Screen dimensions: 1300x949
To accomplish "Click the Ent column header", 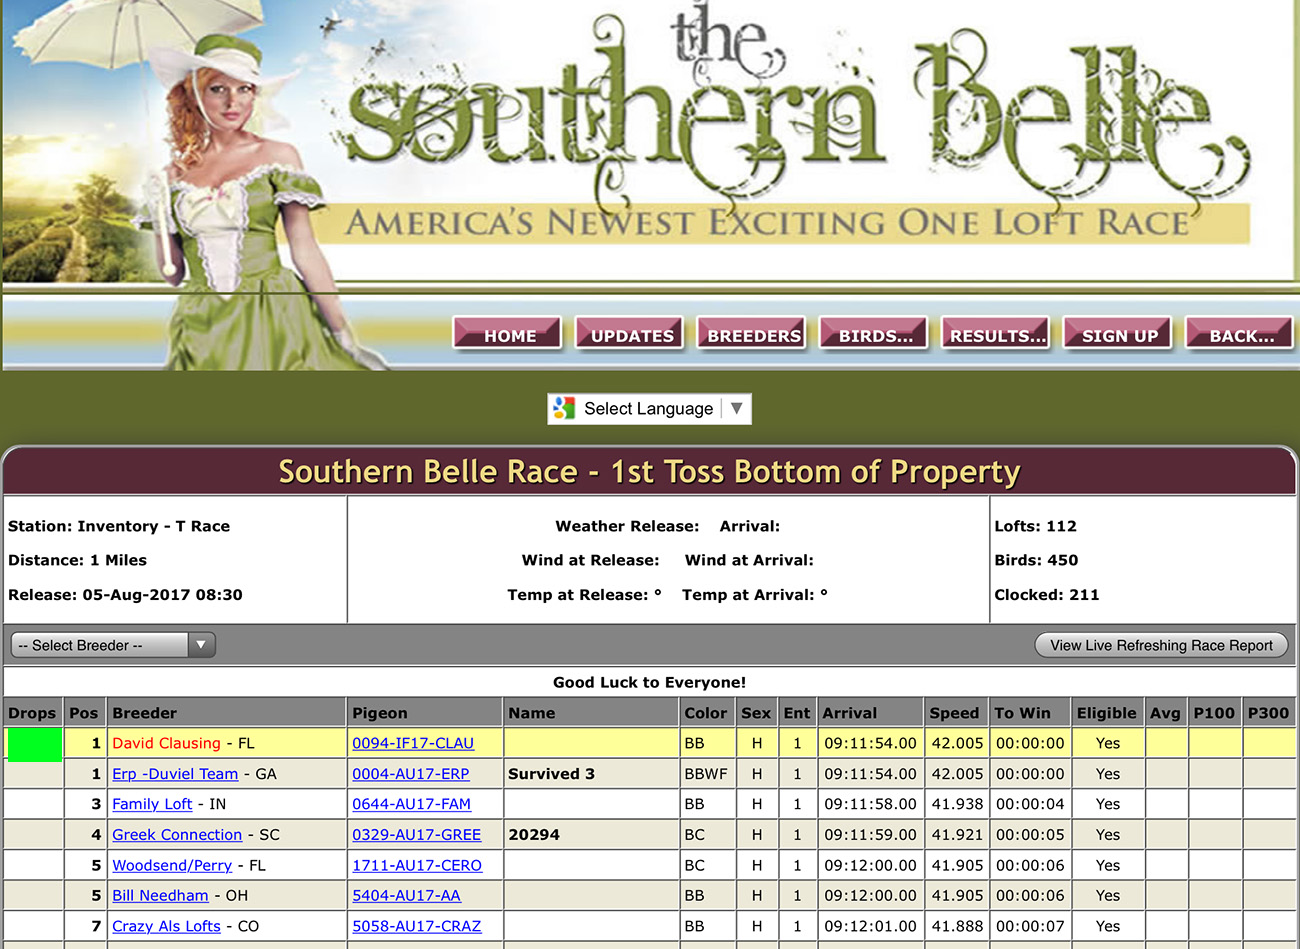I will (797, 713).
